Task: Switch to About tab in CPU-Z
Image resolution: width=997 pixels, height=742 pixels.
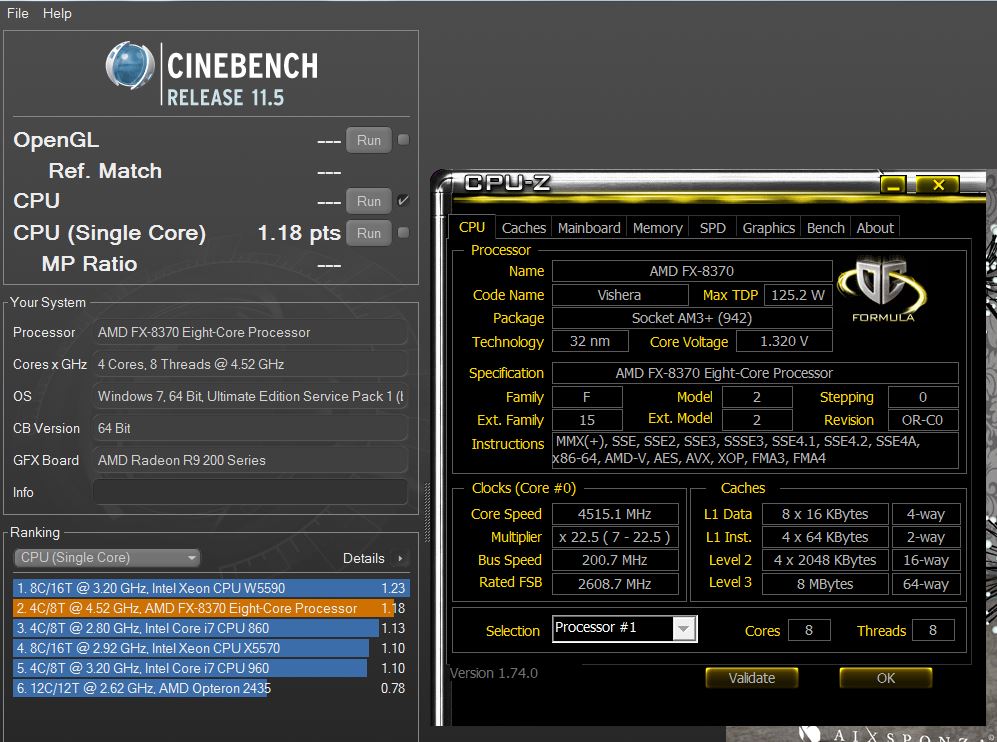Action: coord(875,228)
